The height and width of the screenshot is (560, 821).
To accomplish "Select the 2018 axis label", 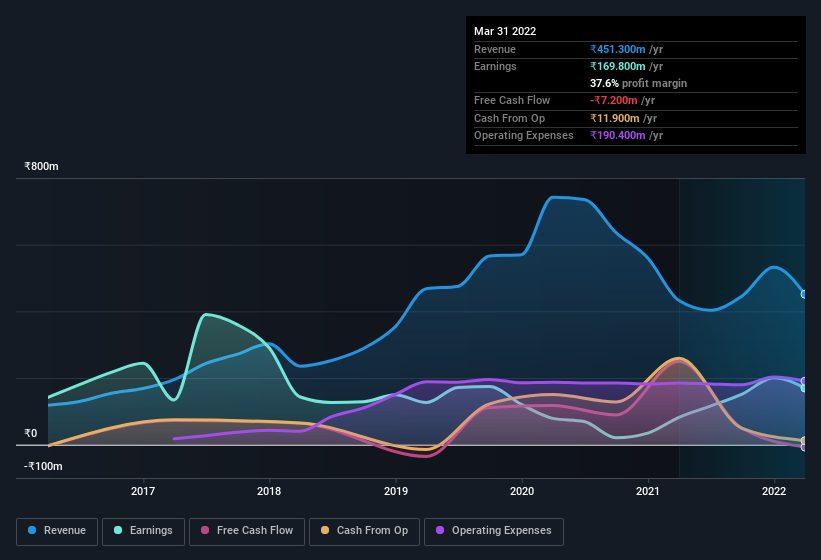I will (x=269, y=491).
